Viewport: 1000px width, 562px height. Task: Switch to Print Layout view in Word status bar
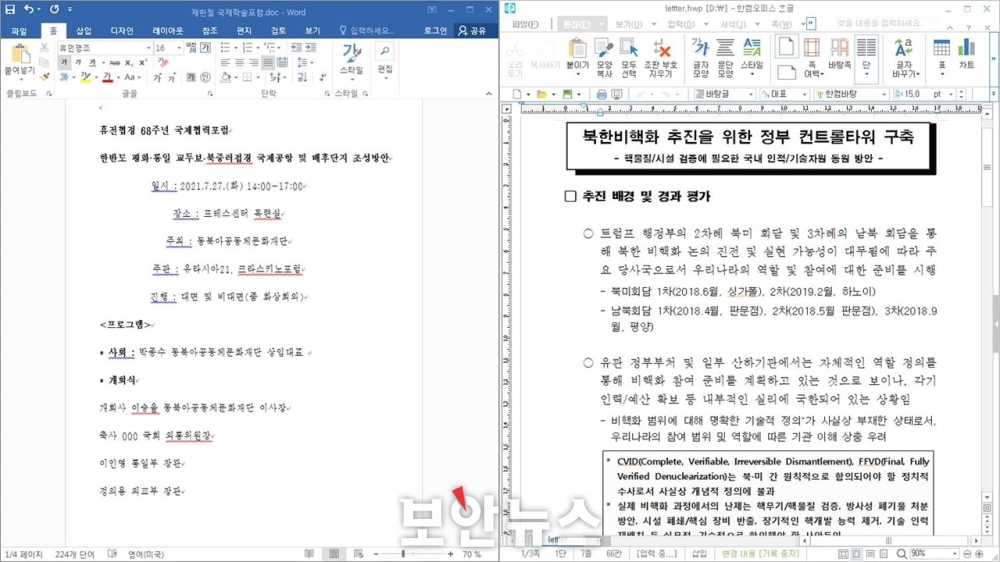[334, 554]
